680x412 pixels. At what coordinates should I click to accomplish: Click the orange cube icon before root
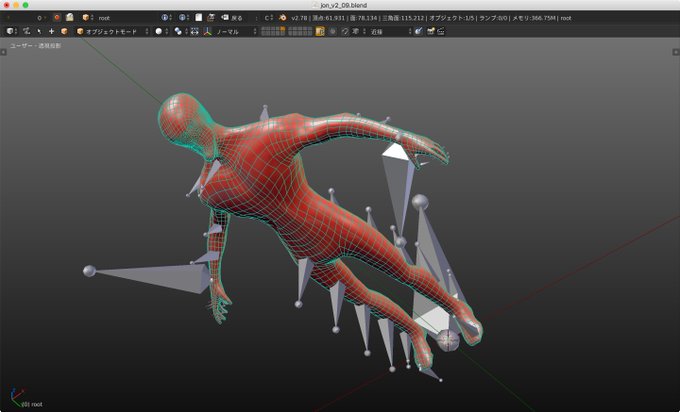click(86, 18)
